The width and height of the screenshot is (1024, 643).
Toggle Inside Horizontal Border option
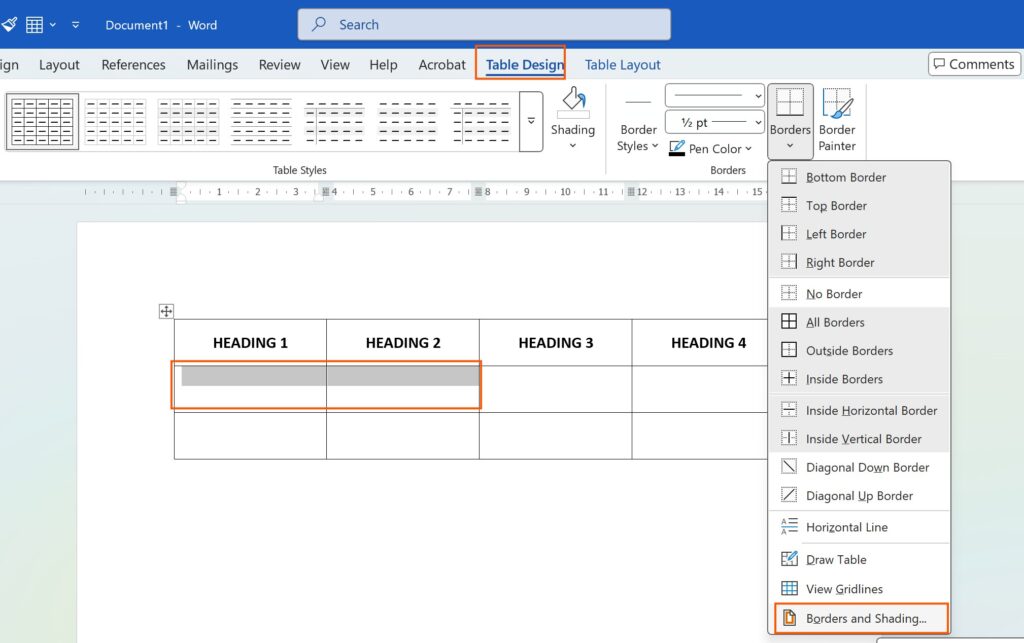coord(871,410)
